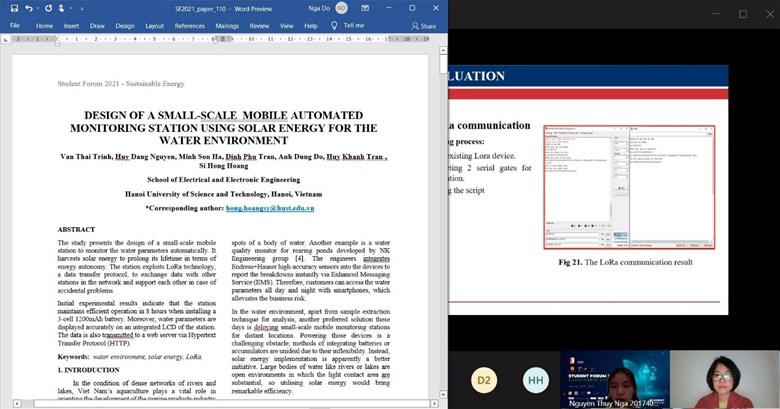
Task: Click the vertical scrollbar down arrow
Action: [x=443, y=395]
